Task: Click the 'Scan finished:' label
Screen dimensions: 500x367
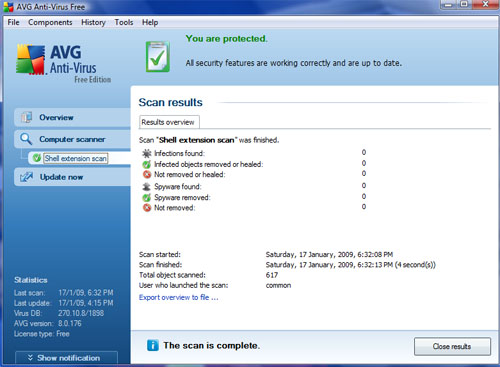Action: 160,265
